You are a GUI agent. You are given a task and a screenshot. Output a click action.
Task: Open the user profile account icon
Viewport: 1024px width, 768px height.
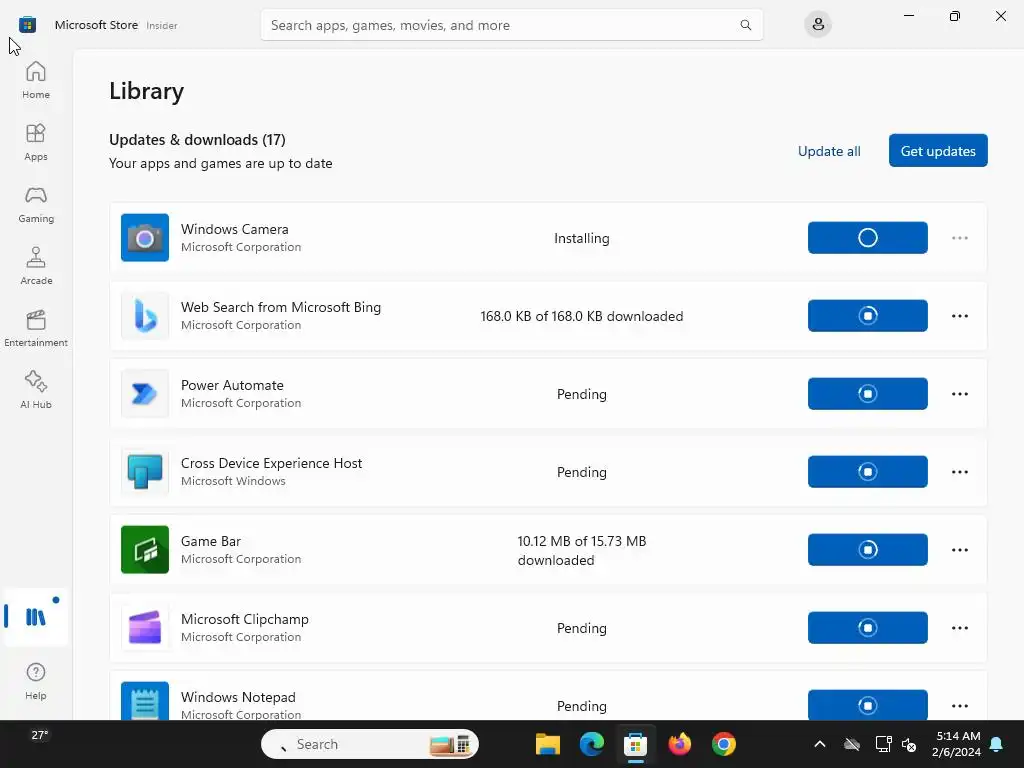click(818, 25)
